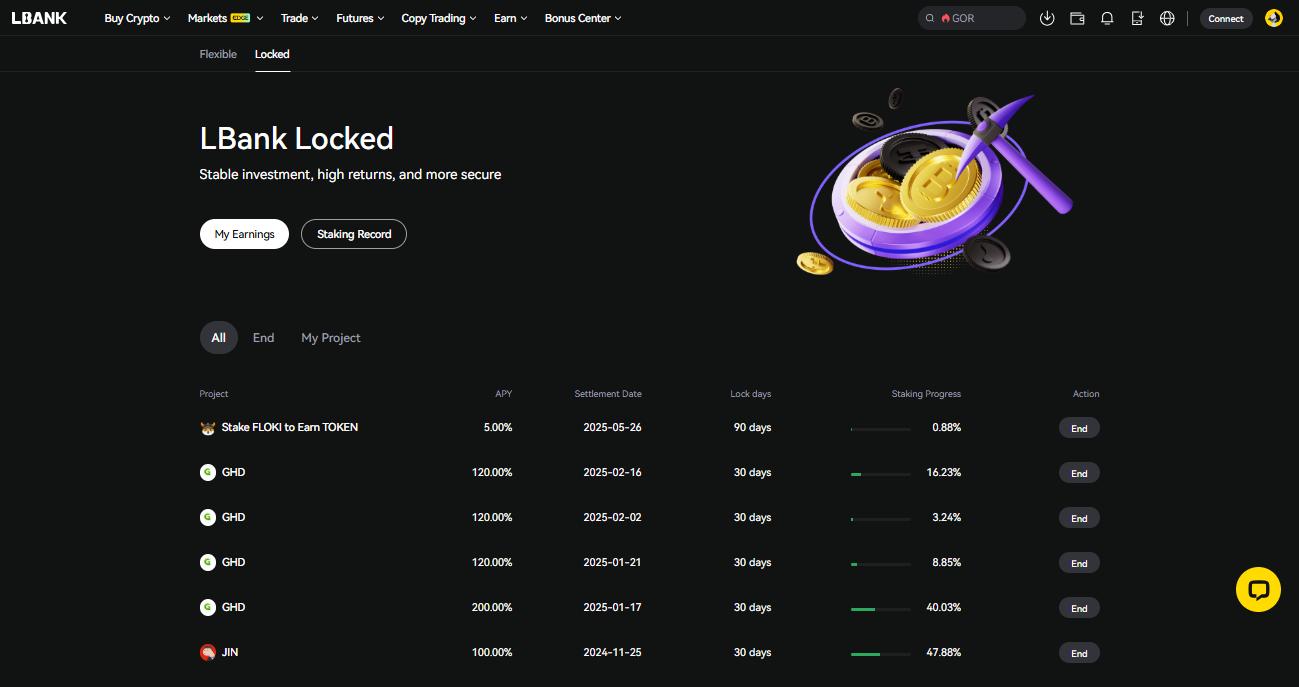Screen dimensions: 1299x687
Task: Open the Futures dropdown
Action: [x=355, y=17]
